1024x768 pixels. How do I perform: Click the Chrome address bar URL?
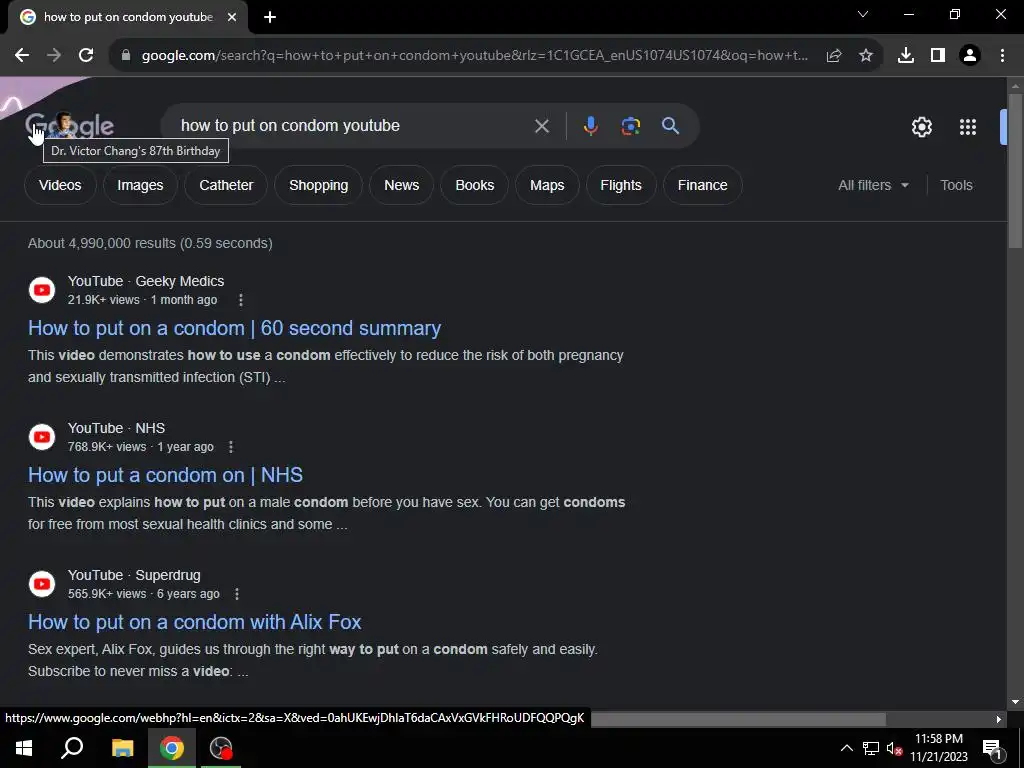(475, 56)
